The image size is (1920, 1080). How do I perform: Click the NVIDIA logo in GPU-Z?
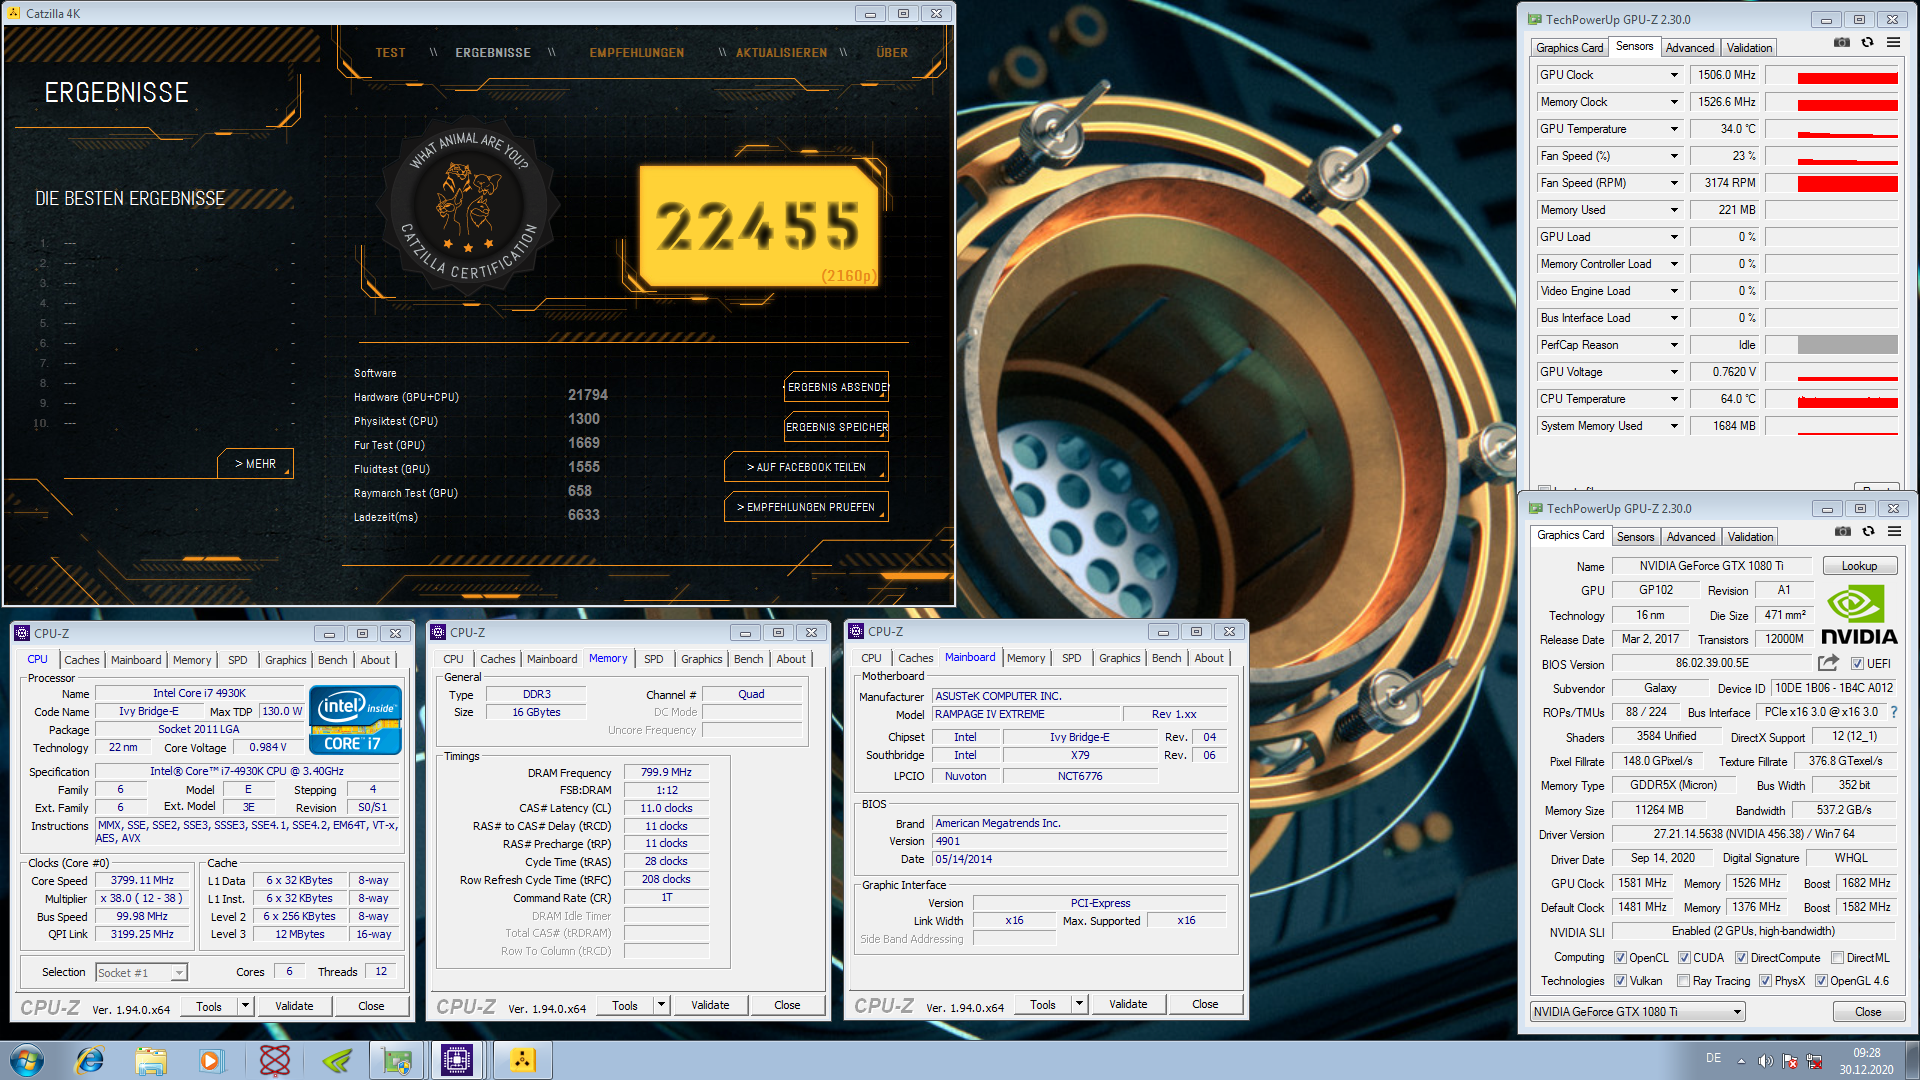tap(1858, 616)
